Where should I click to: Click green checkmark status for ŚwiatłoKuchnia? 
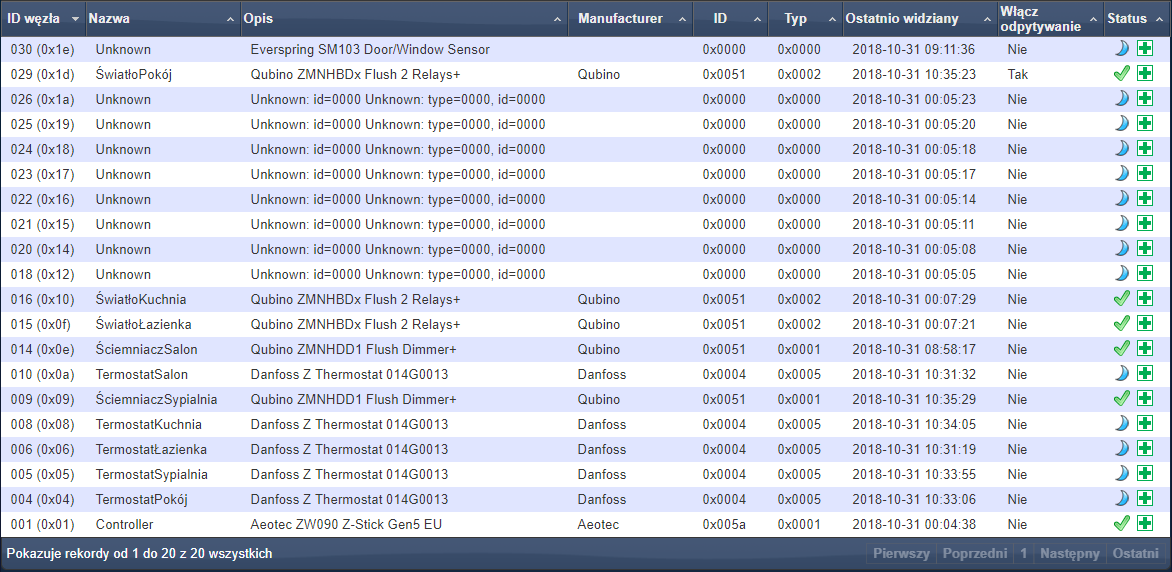coord(1121,299)
